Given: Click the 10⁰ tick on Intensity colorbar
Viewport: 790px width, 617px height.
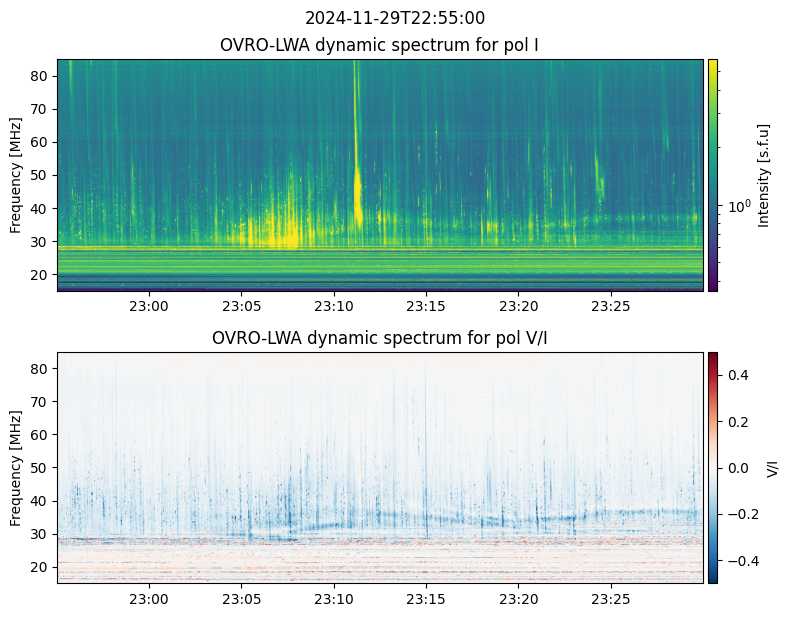Looking at the screenshot, I should pos(739,207).
